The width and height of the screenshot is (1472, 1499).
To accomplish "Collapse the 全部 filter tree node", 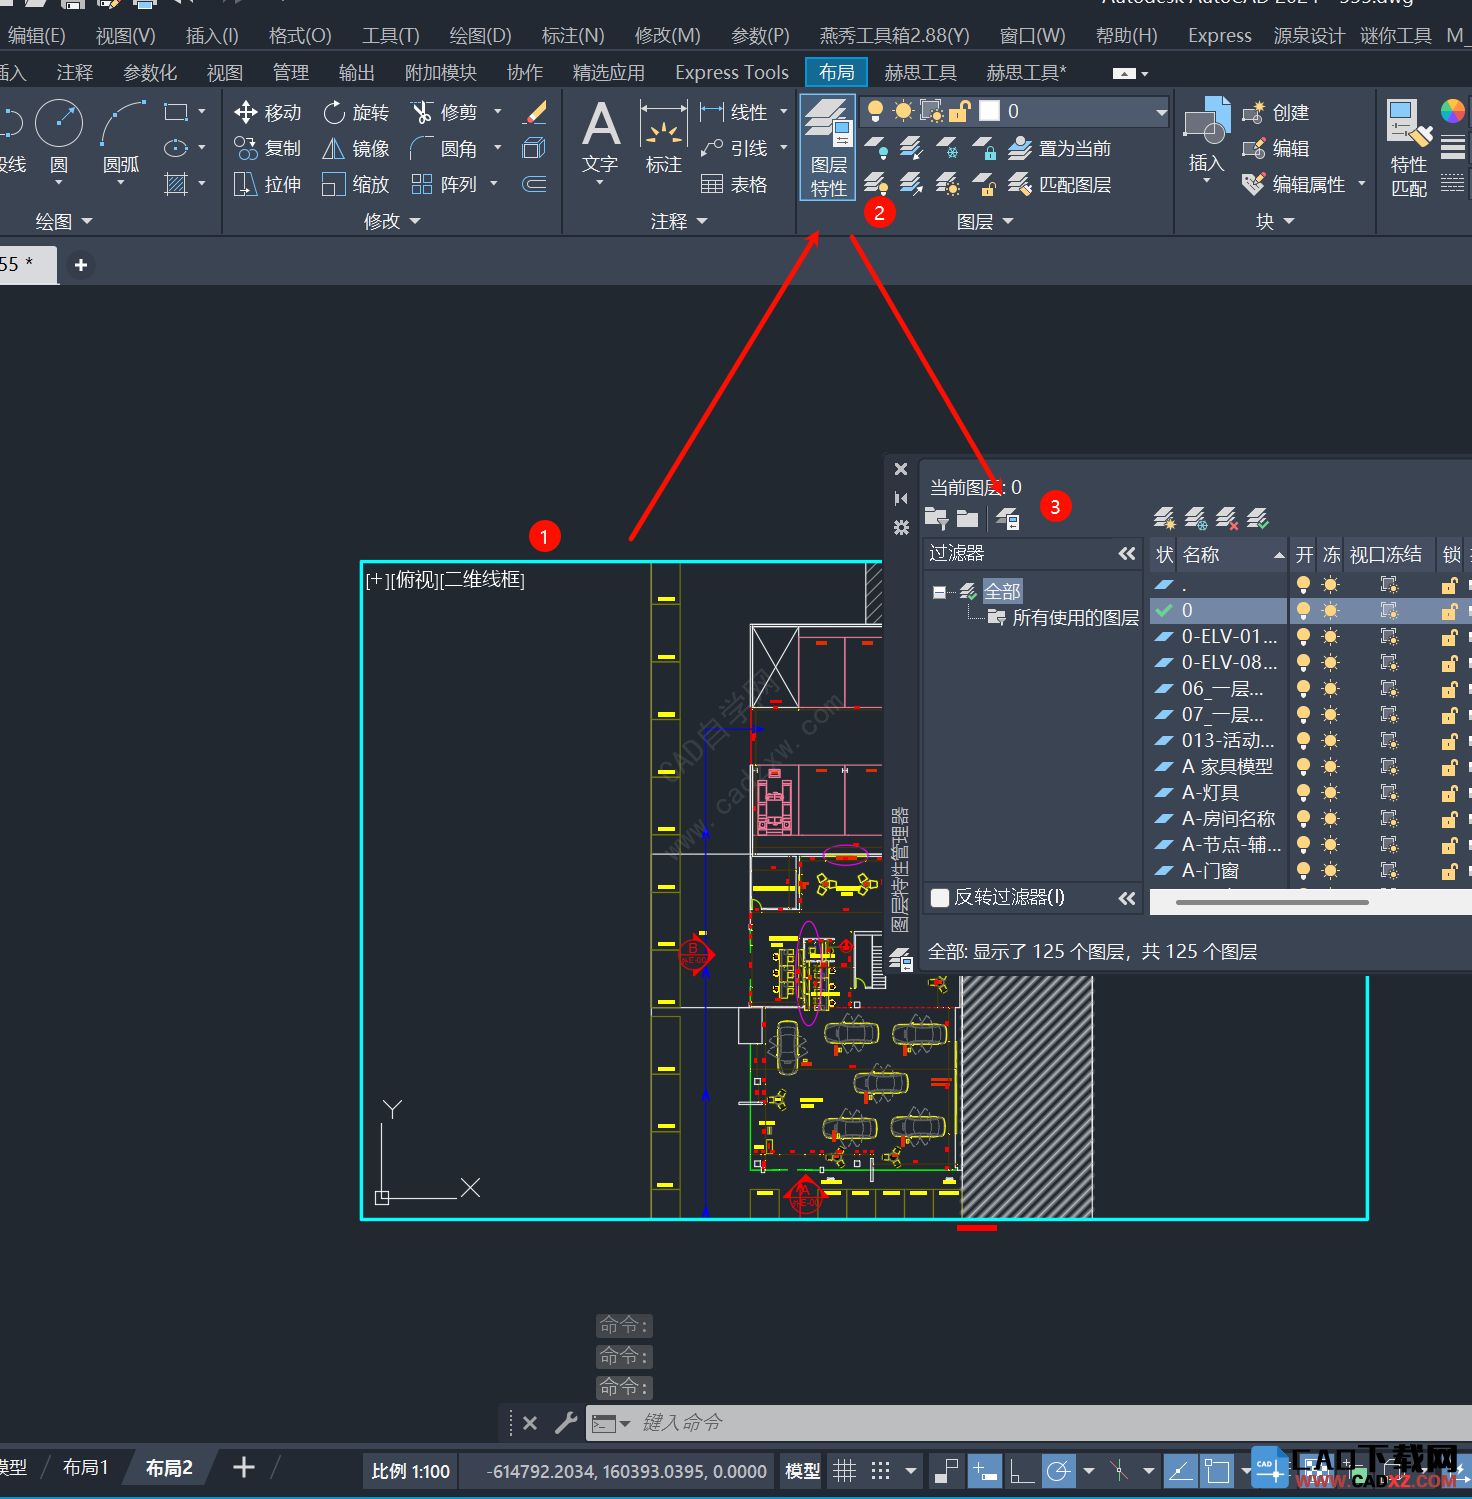I will click(939, 592).
